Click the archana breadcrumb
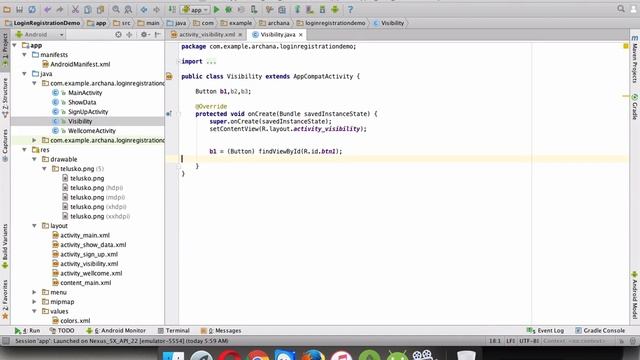This screenshot has height=360, width=640. pyautogui.click(x=274, y=23)
